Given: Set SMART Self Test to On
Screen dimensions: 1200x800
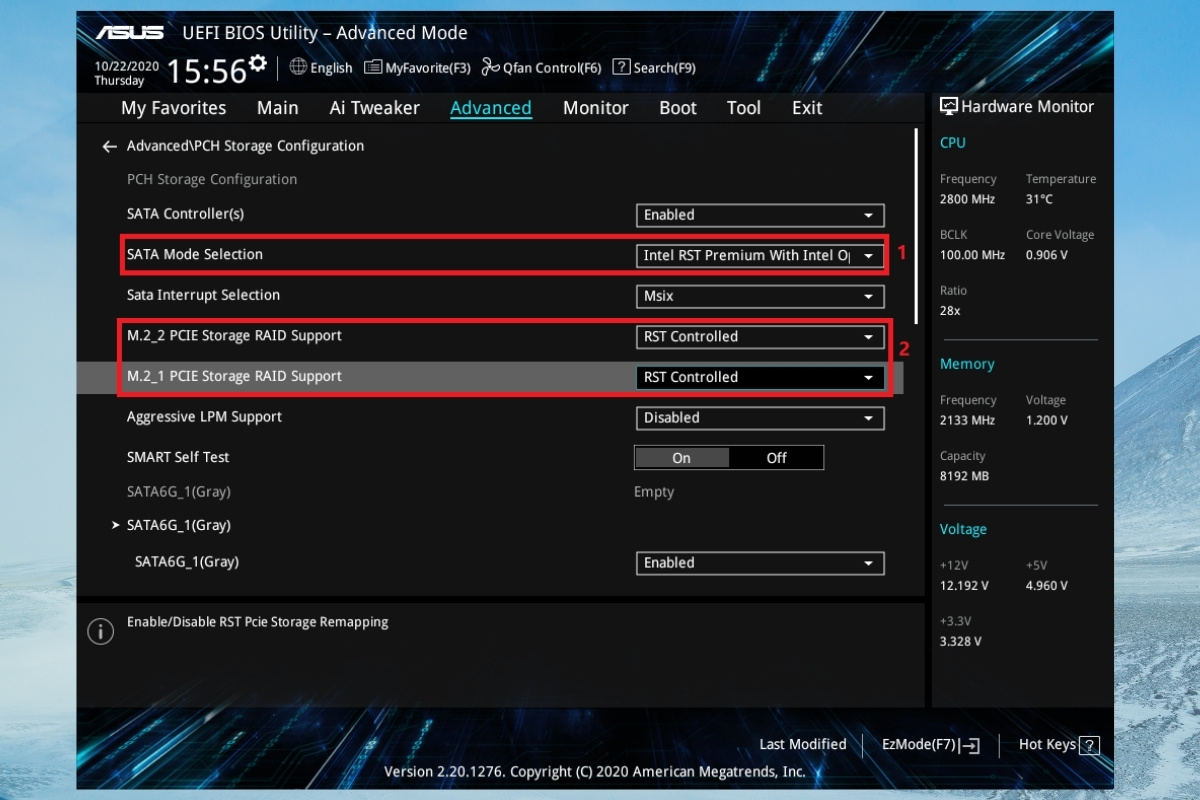Looking at the screenshot, I should click(681, 458).
